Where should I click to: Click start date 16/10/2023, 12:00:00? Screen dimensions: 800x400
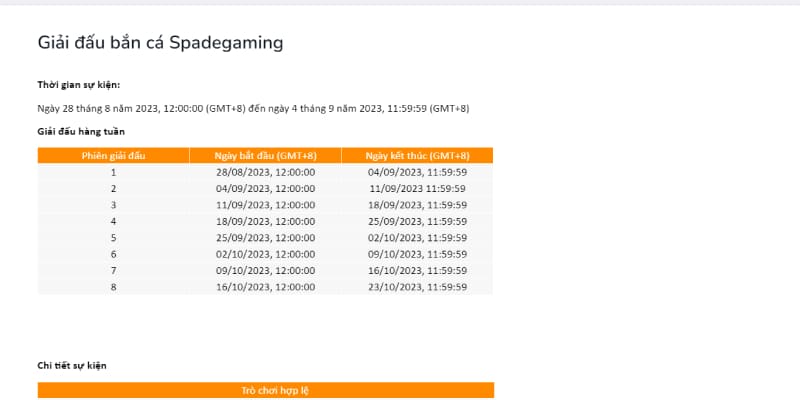pos(265,287)
